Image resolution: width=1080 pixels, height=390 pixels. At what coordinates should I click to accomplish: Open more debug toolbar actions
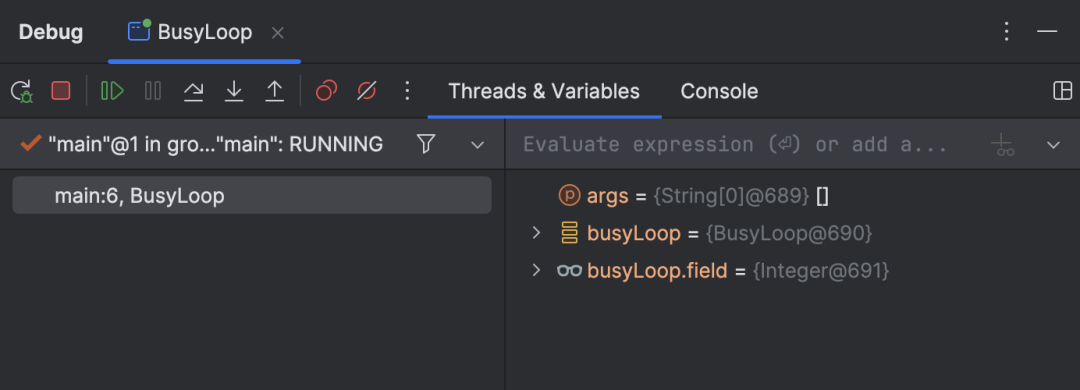pyautogui.click(x=407, y=91)
